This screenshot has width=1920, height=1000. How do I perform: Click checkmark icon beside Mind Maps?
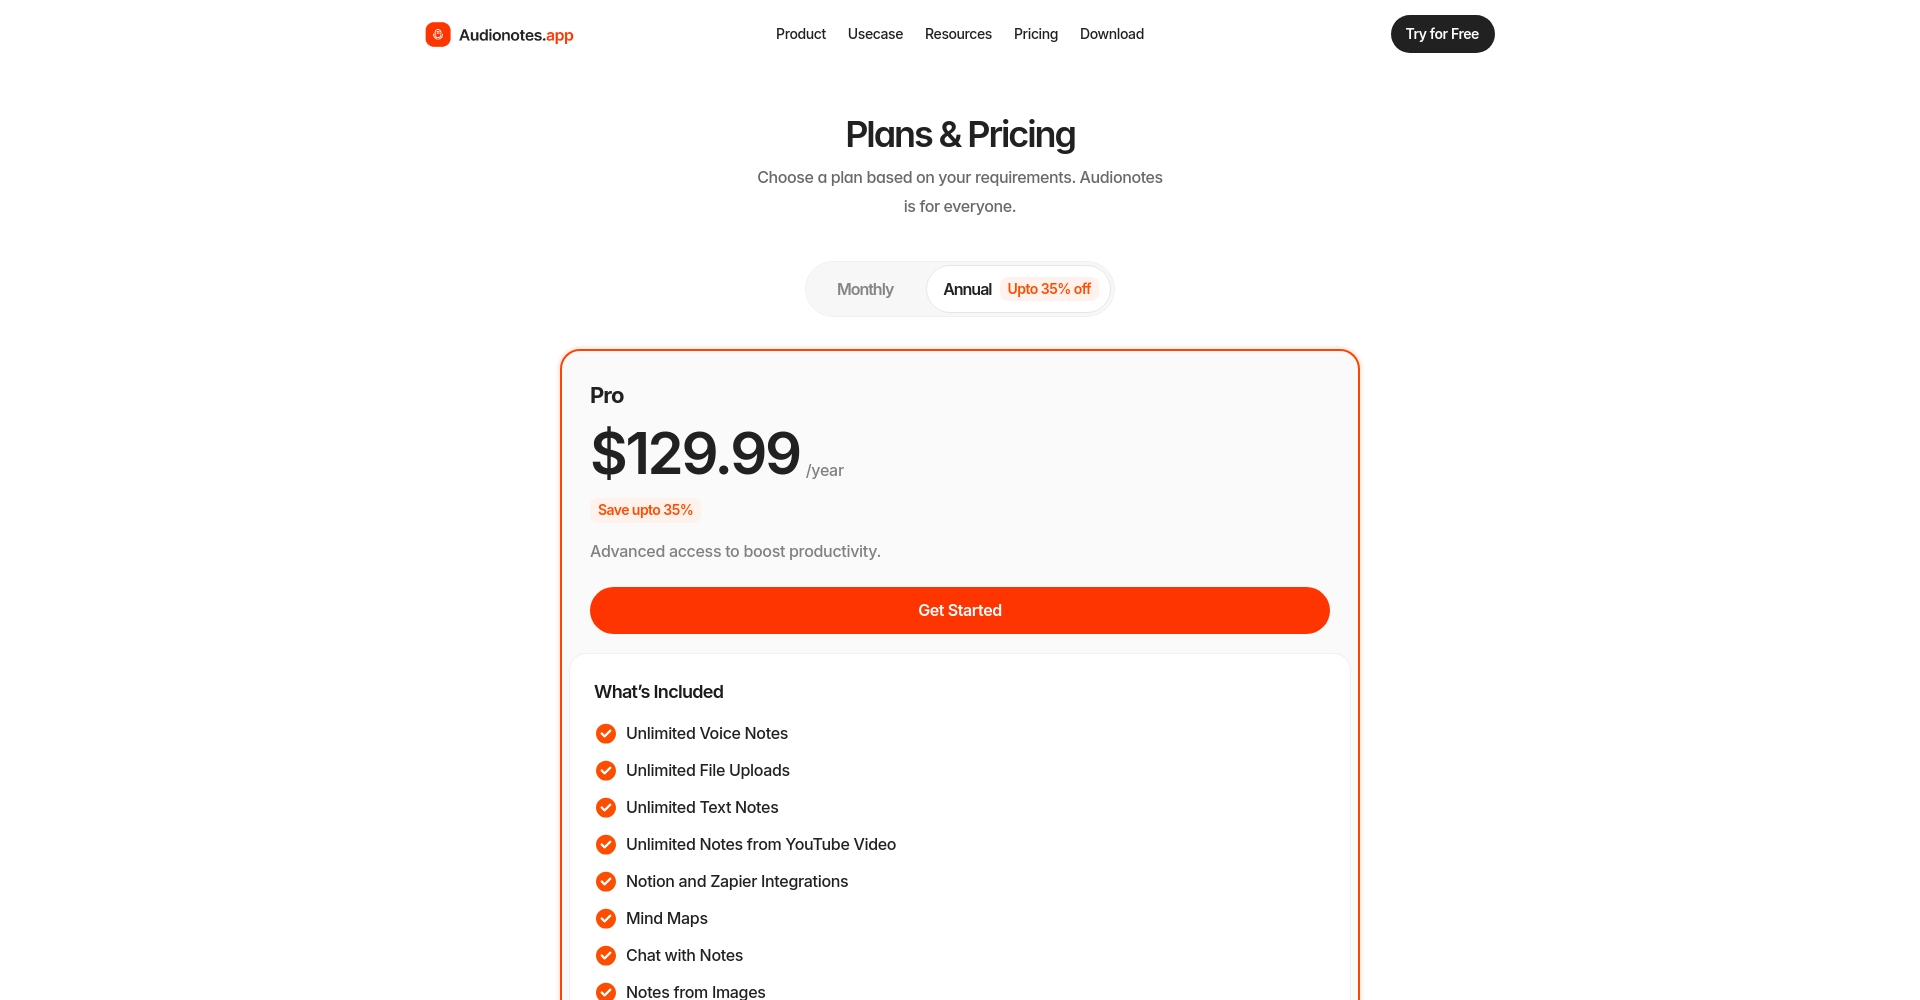pyautogui.click(x=606, y=919)
